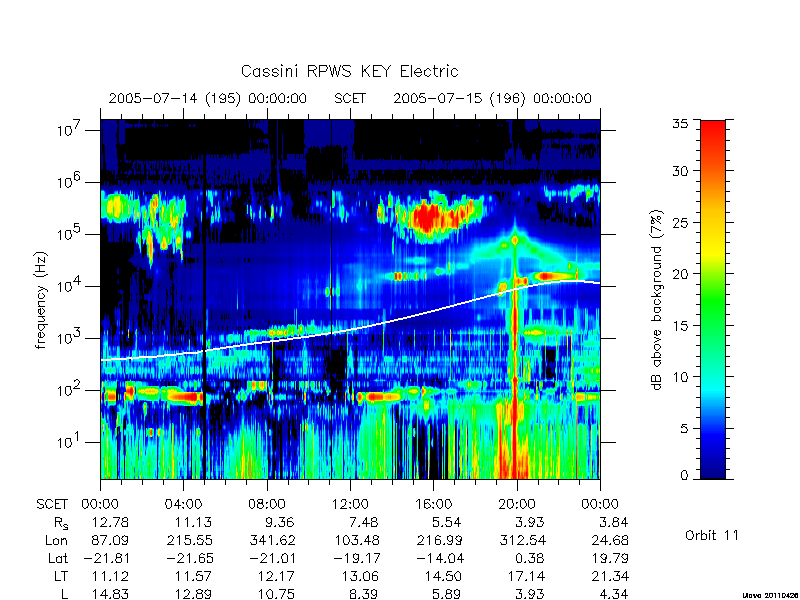Click the colorbar tick value 20
This screenshot has height=600, width=800.
point(680,274)
